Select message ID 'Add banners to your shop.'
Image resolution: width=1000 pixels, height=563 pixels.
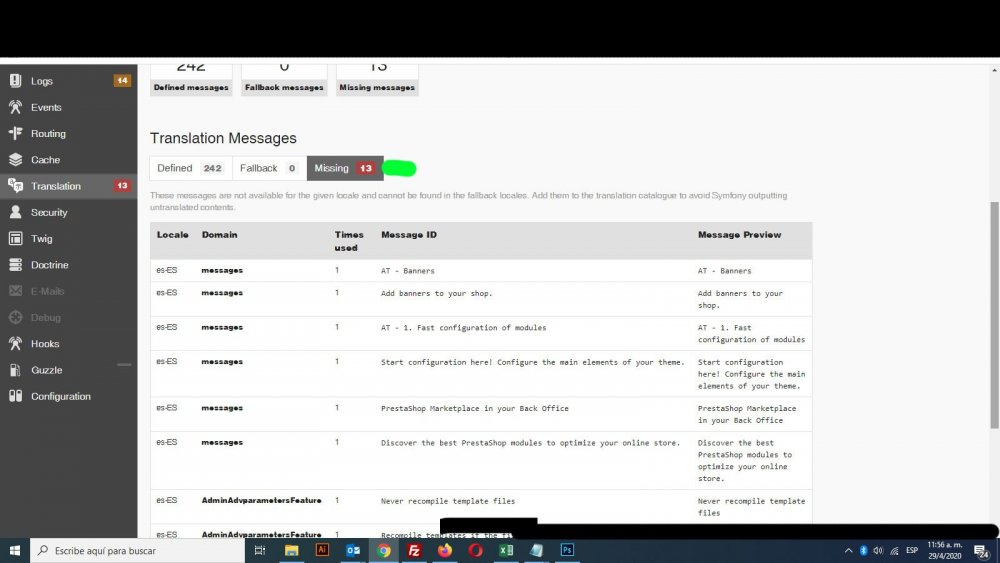436,293
